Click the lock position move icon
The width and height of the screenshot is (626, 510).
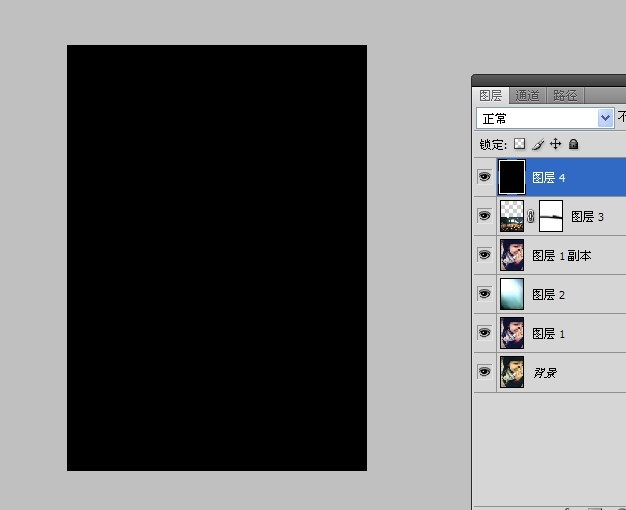pyautogui.click(x=555, y=144)
